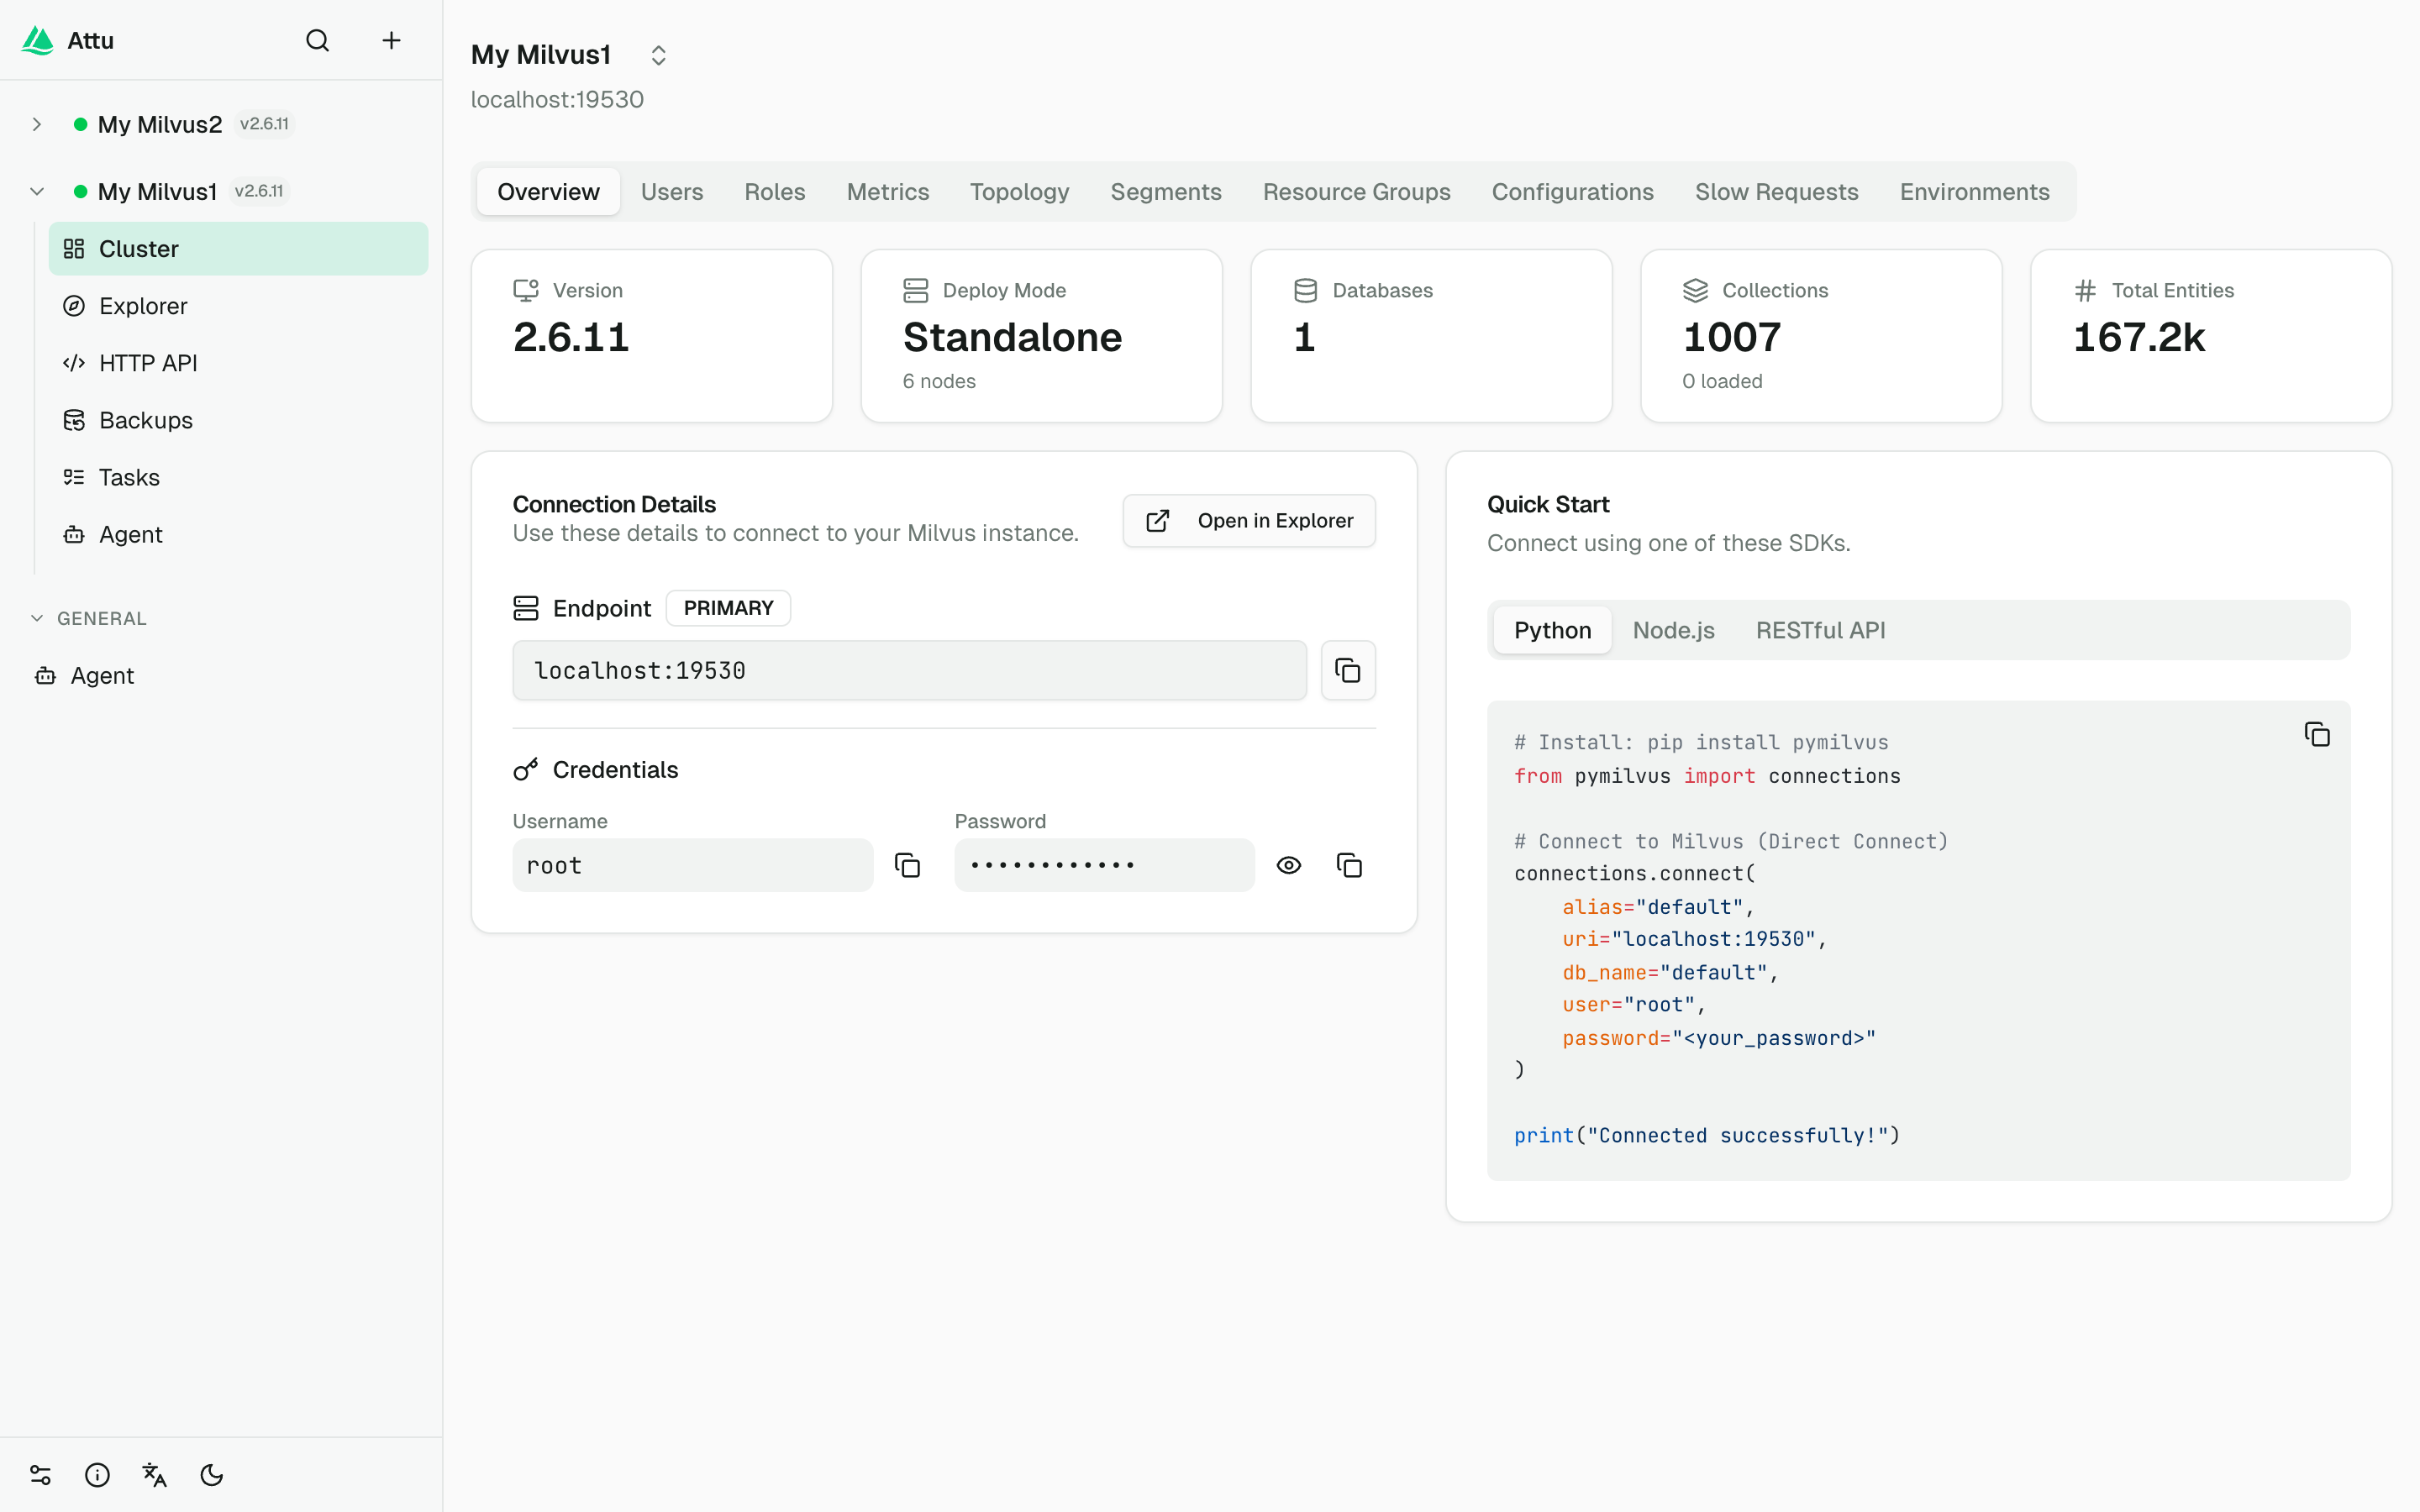Switch to the Users tab

point(672,191)
